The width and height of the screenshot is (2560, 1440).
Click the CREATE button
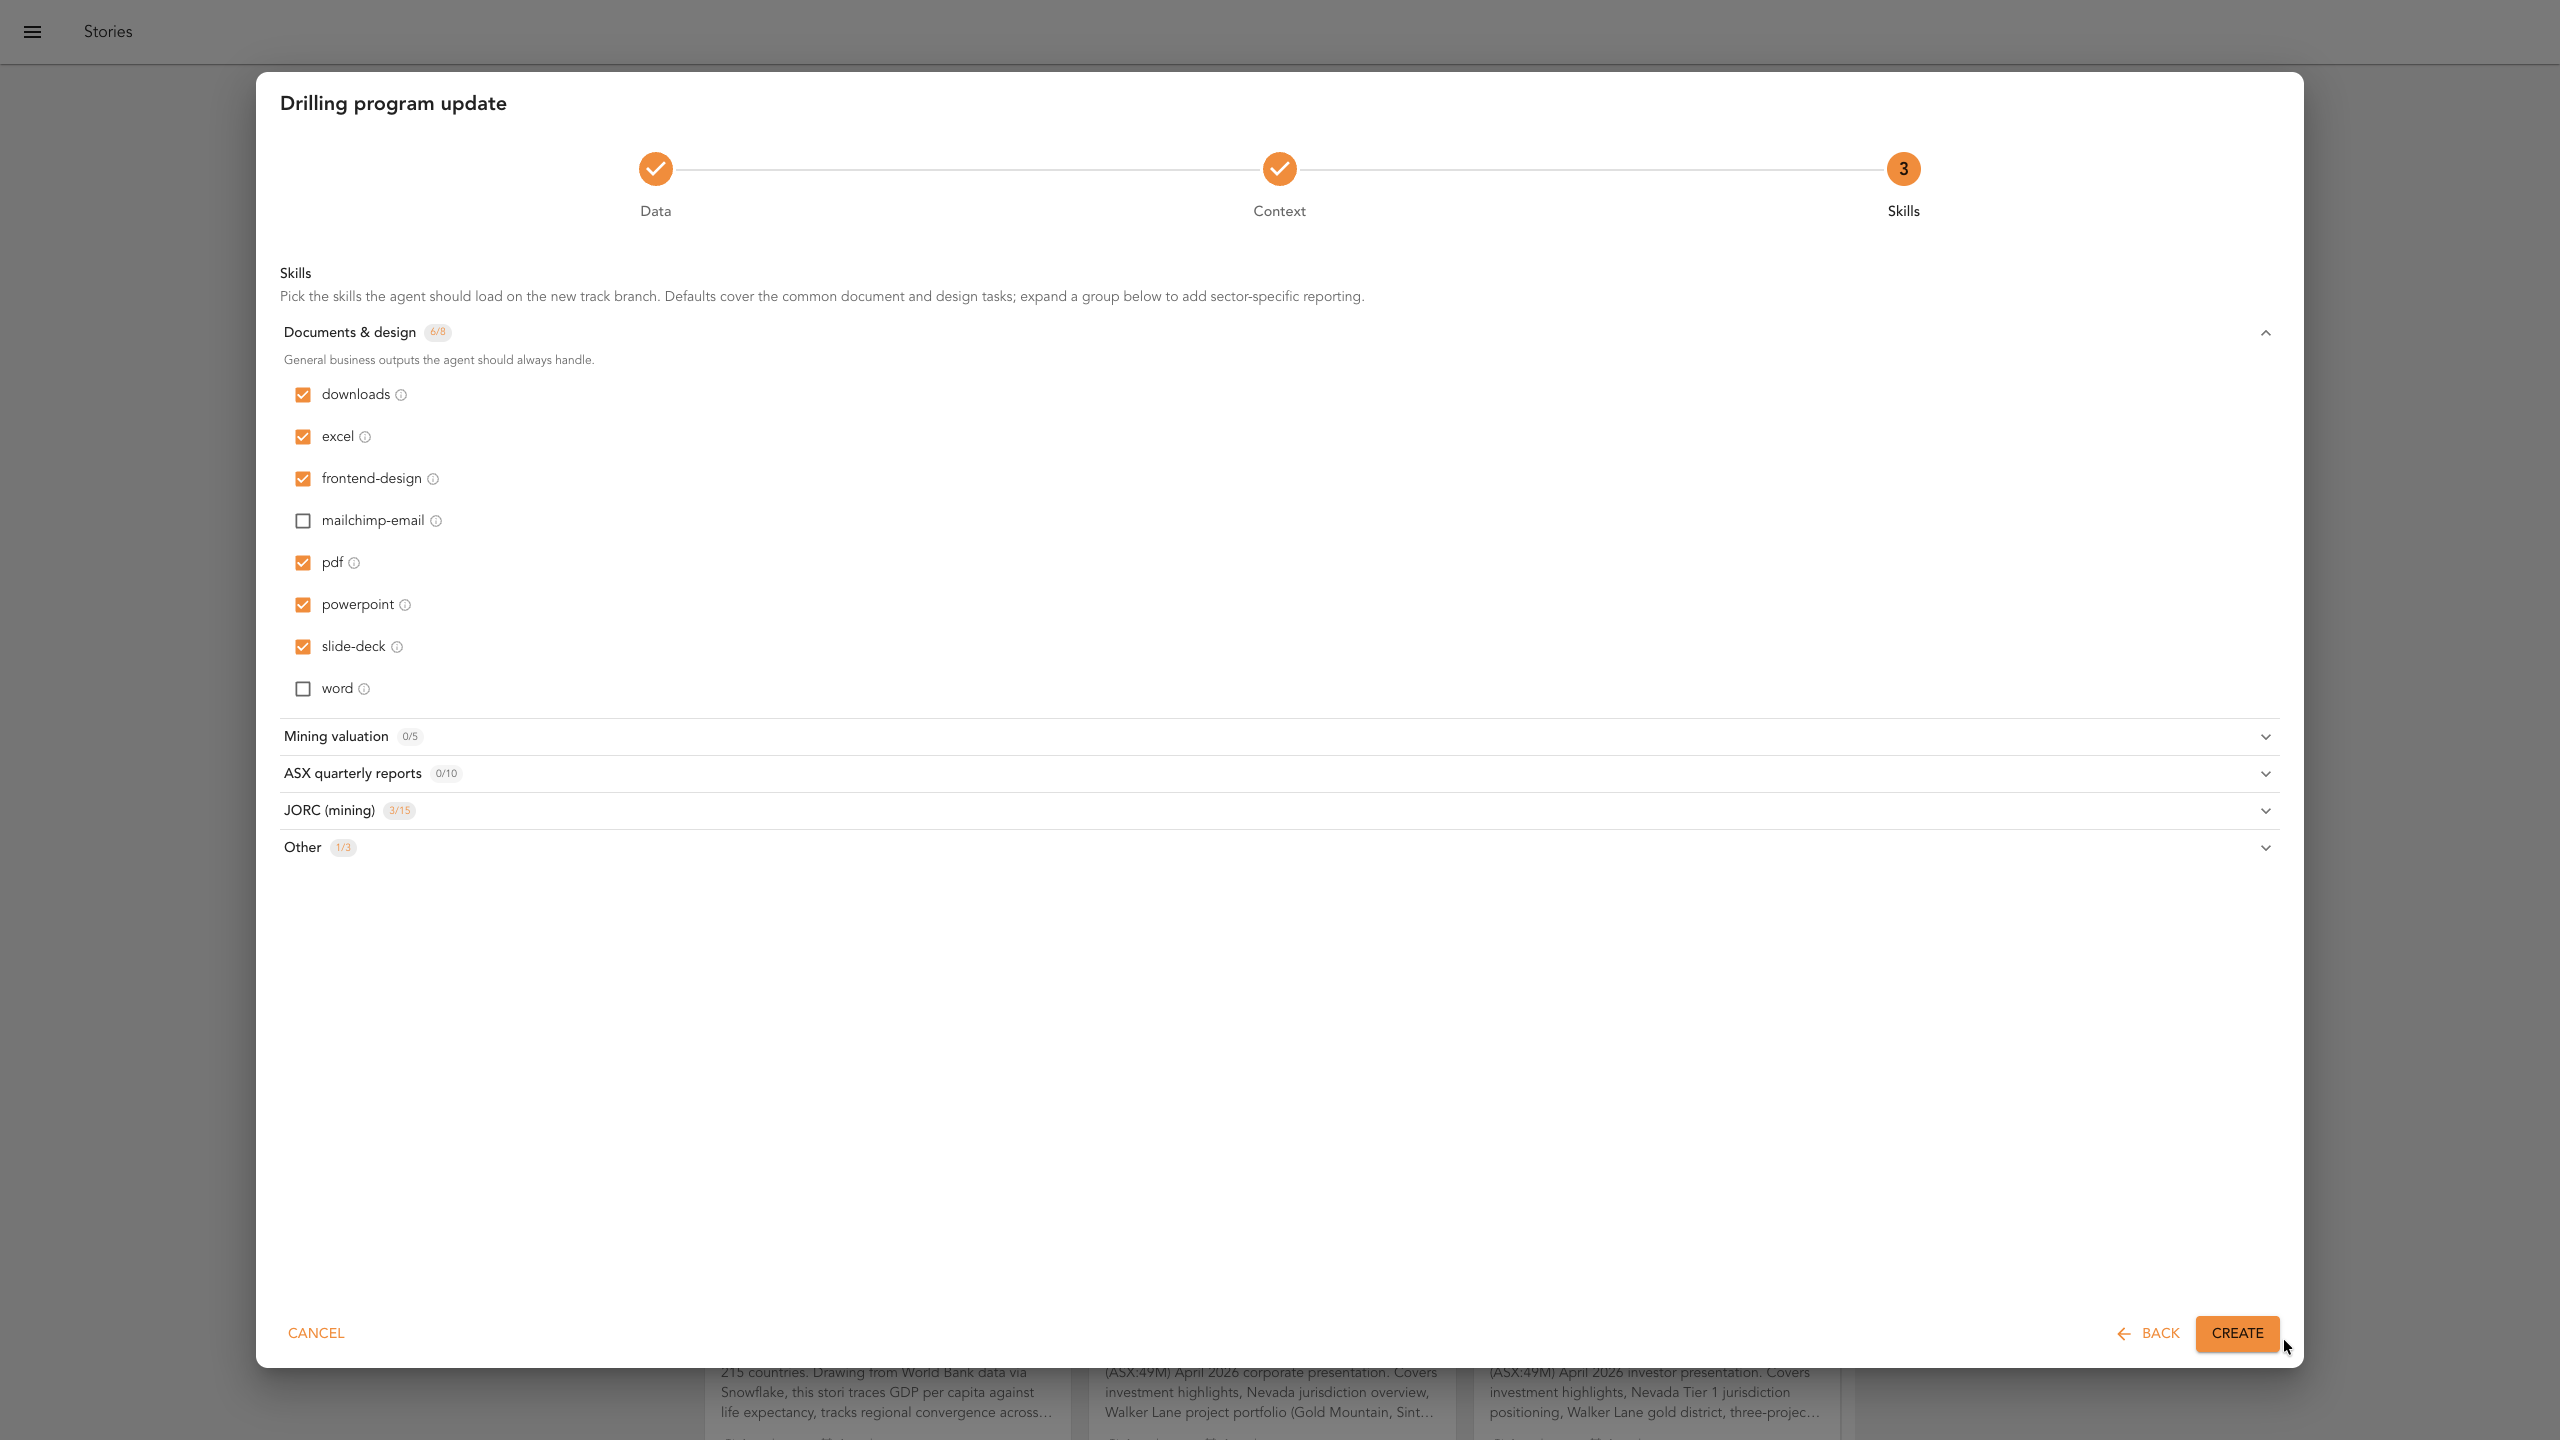click(x=2237, y=1333)
